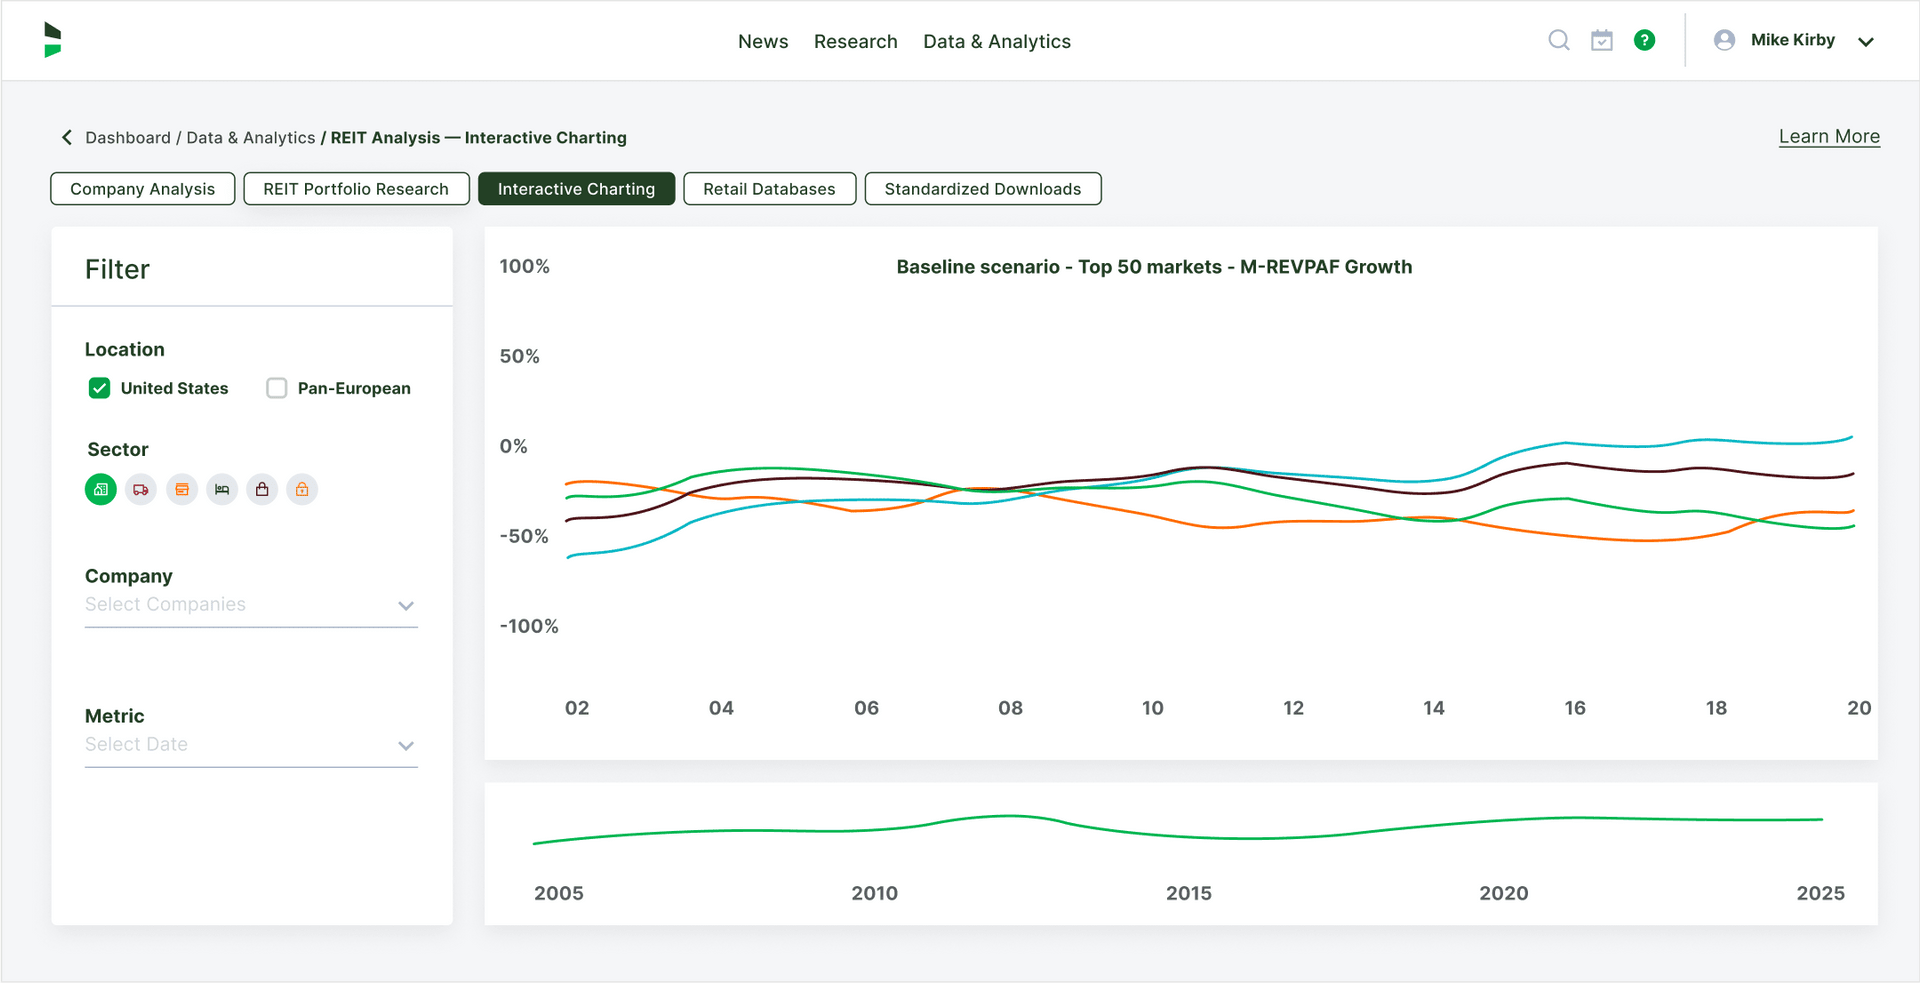Expand the Mike Kirby account menu chevron
Image resolution: width=1920 pixels, height=983 pixels.
click(1865, 42)
